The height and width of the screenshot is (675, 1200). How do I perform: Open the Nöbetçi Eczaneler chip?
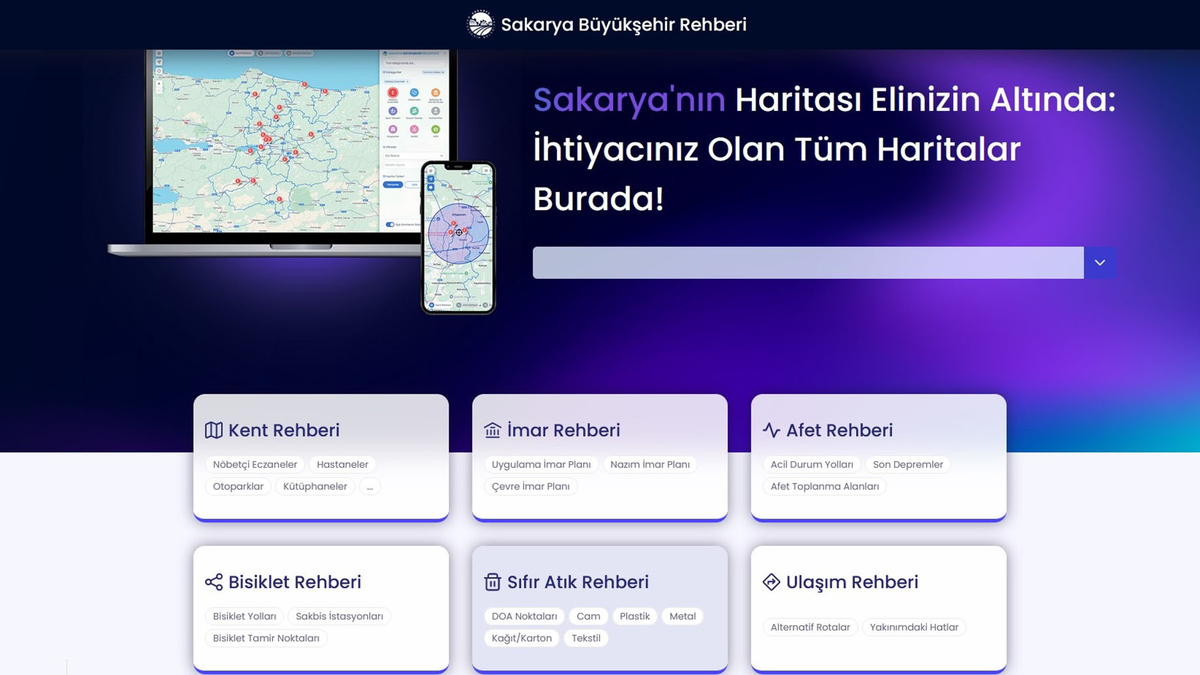(x=254, y=464)
